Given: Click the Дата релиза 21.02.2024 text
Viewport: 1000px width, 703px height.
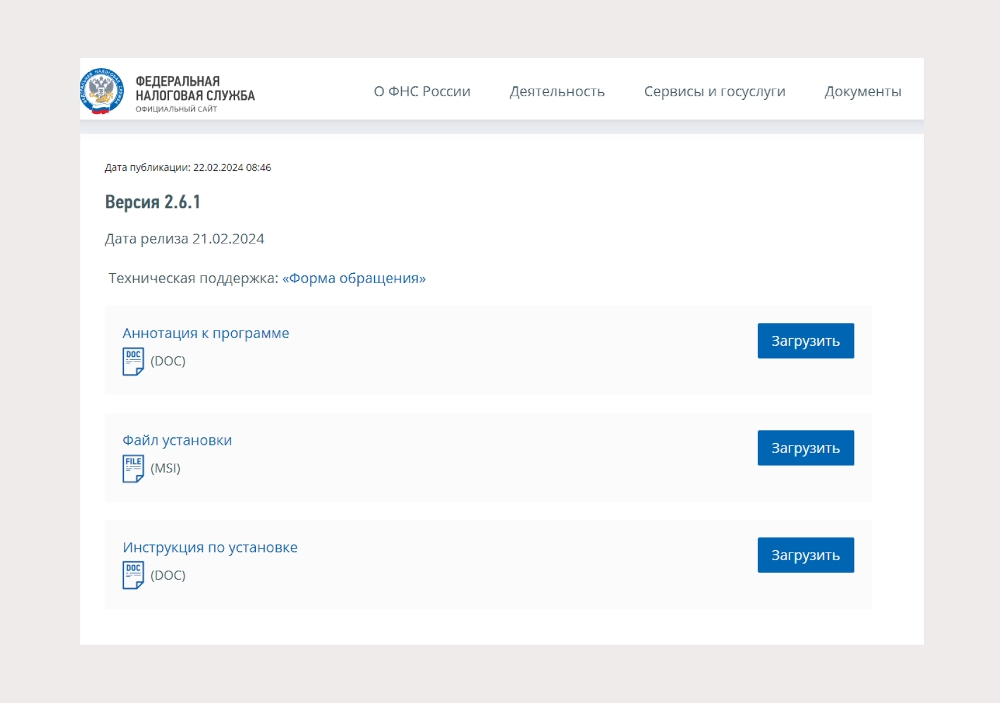Looking at the screenshot, I should click(x=184, y=239).
